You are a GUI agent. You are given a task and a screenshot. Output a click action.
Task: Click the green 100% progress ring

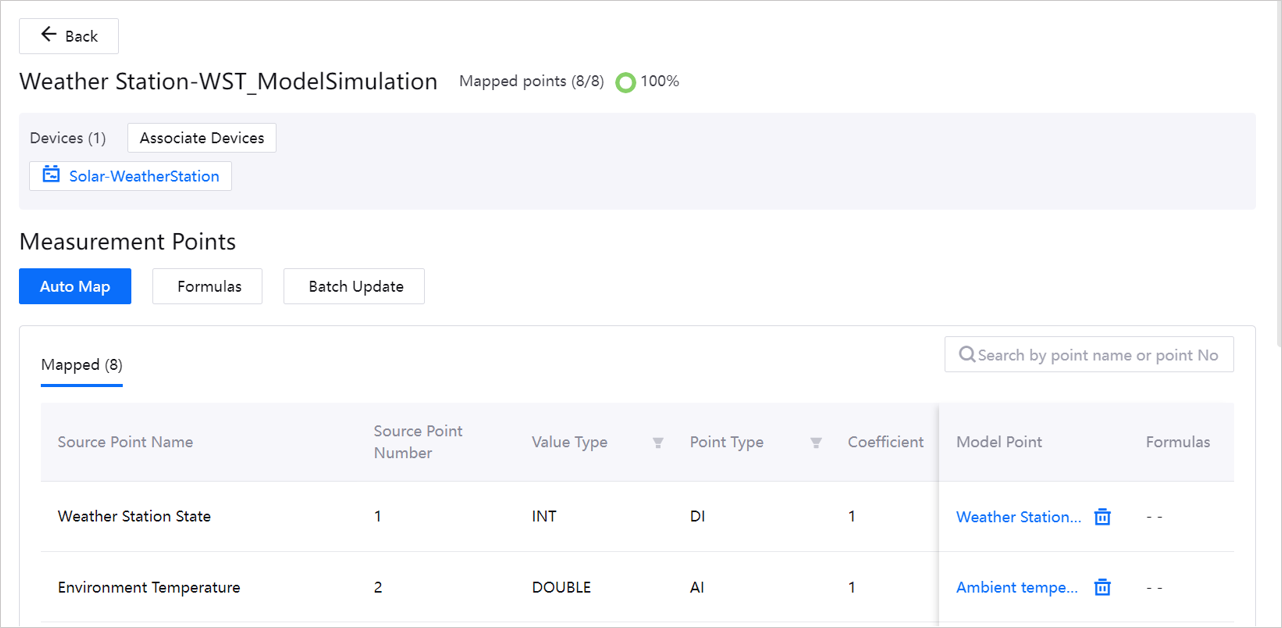(625, 82)
